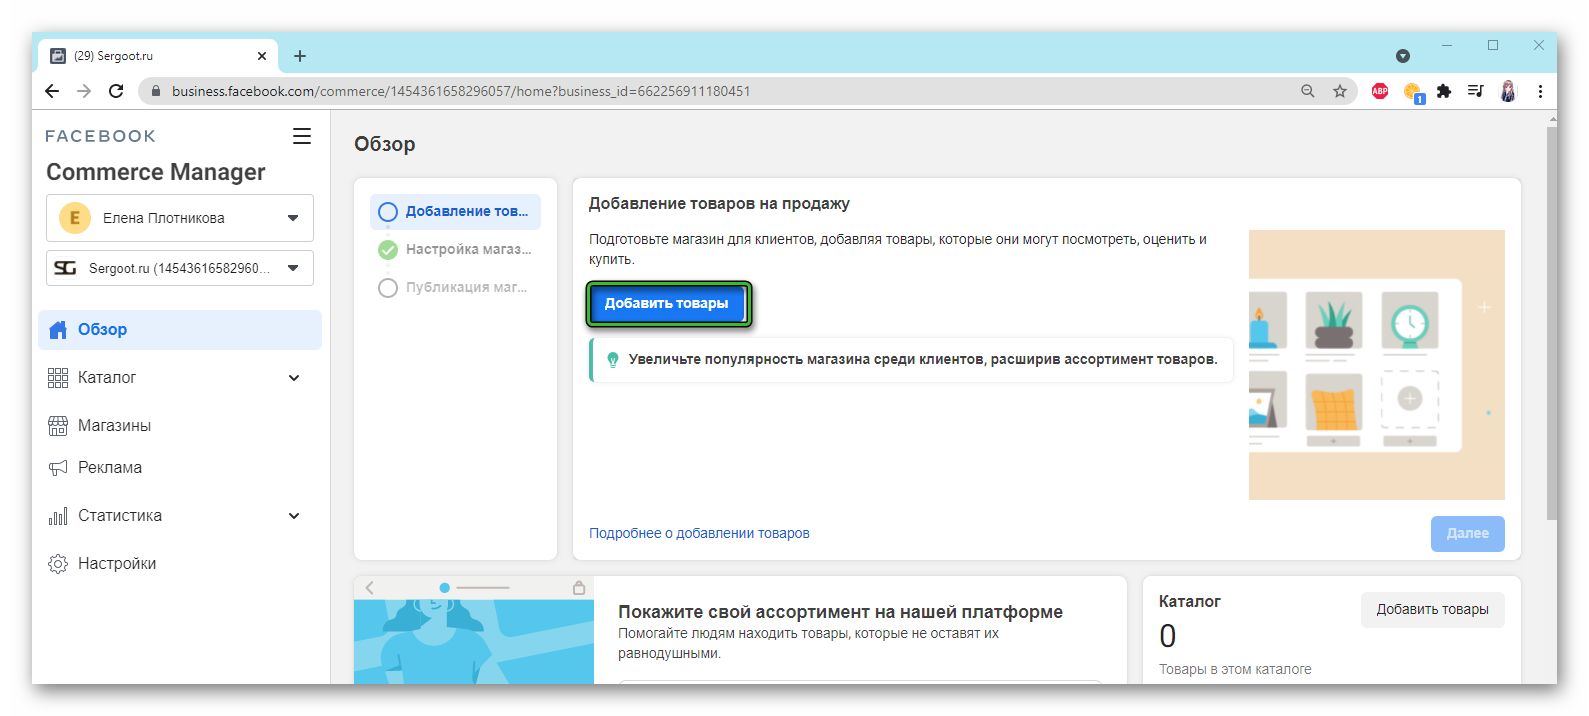Open the media control playlist icon
1589x716 pixels.
pyautogui.click(x=1475, y=91)
